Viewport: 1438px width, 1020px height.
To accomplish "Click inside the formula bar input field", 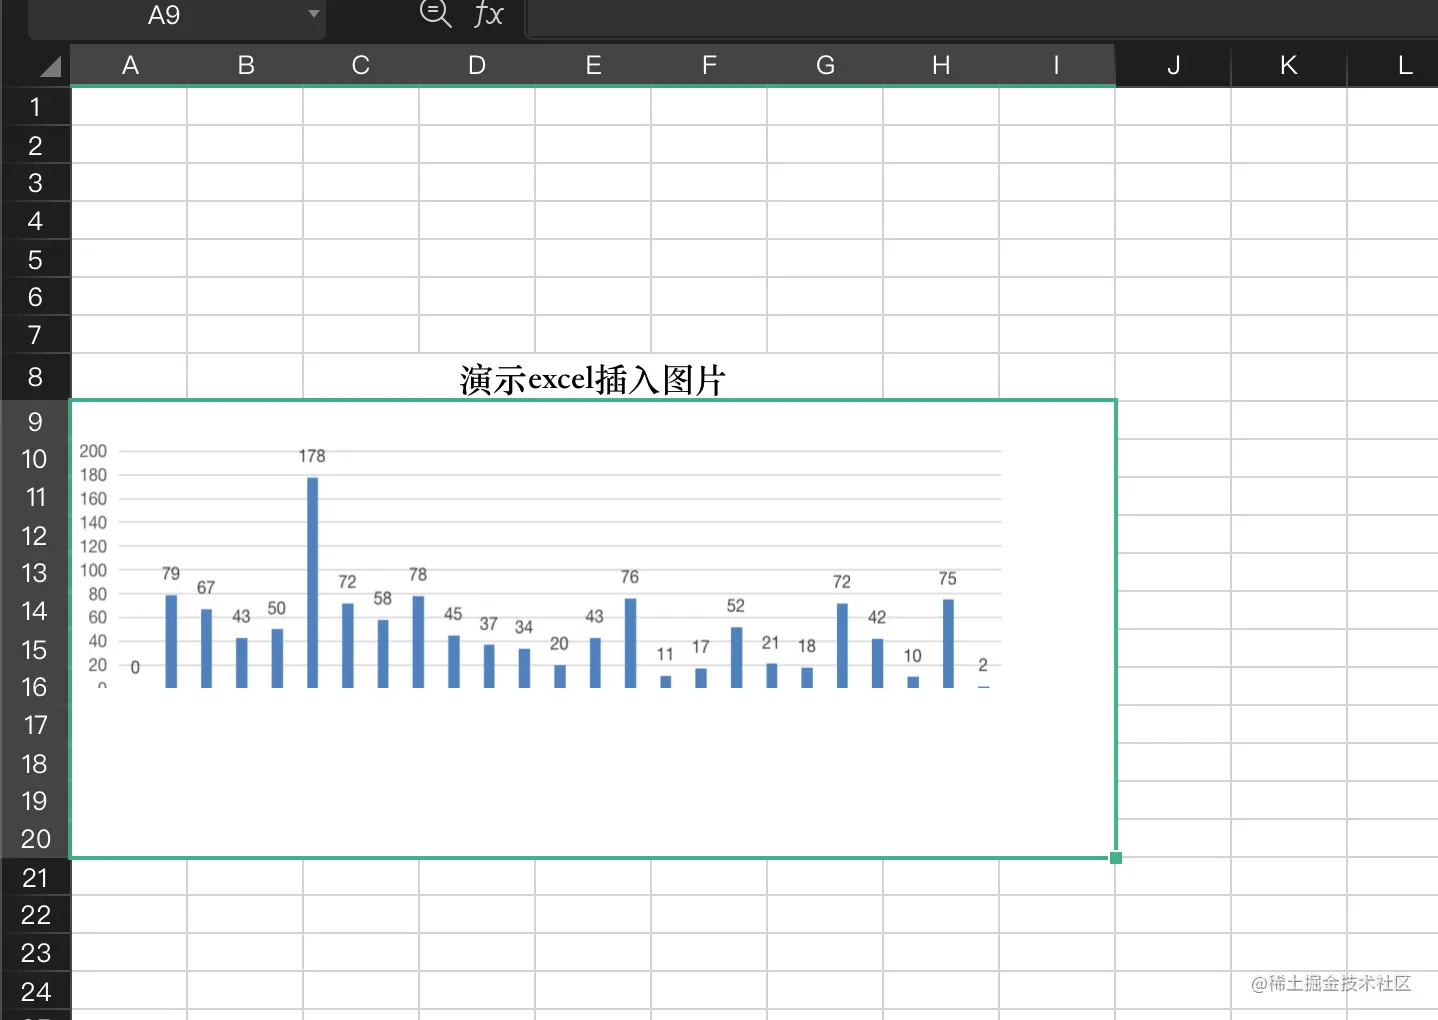I will pos(900,14).
